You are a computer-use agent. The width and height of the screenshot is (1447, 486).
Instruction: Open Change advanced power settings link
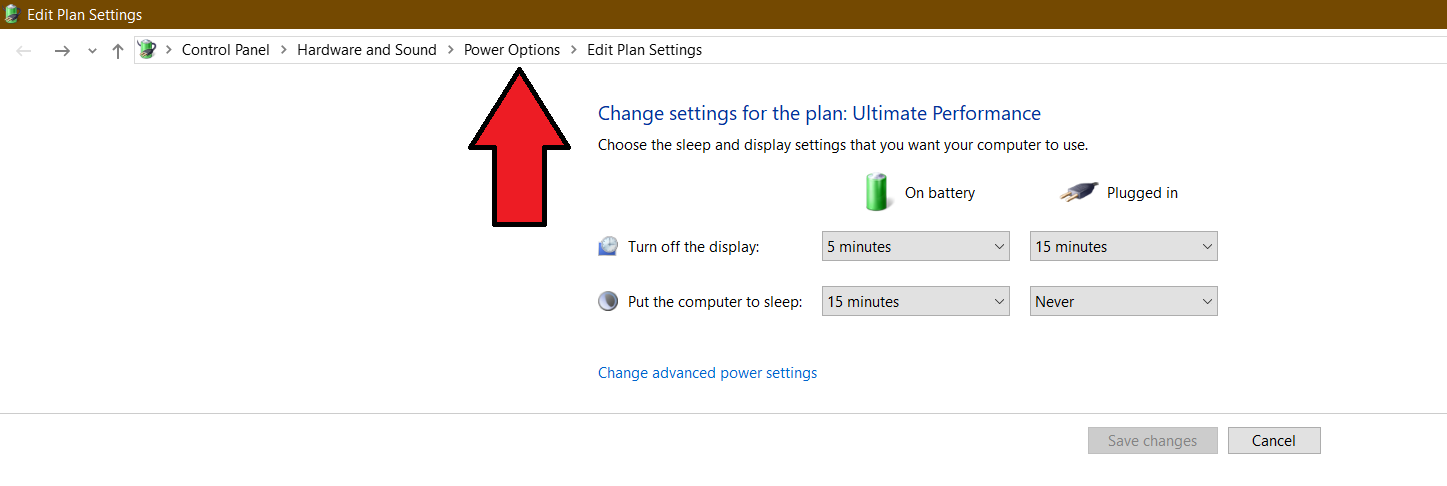(x=707, y=373)
